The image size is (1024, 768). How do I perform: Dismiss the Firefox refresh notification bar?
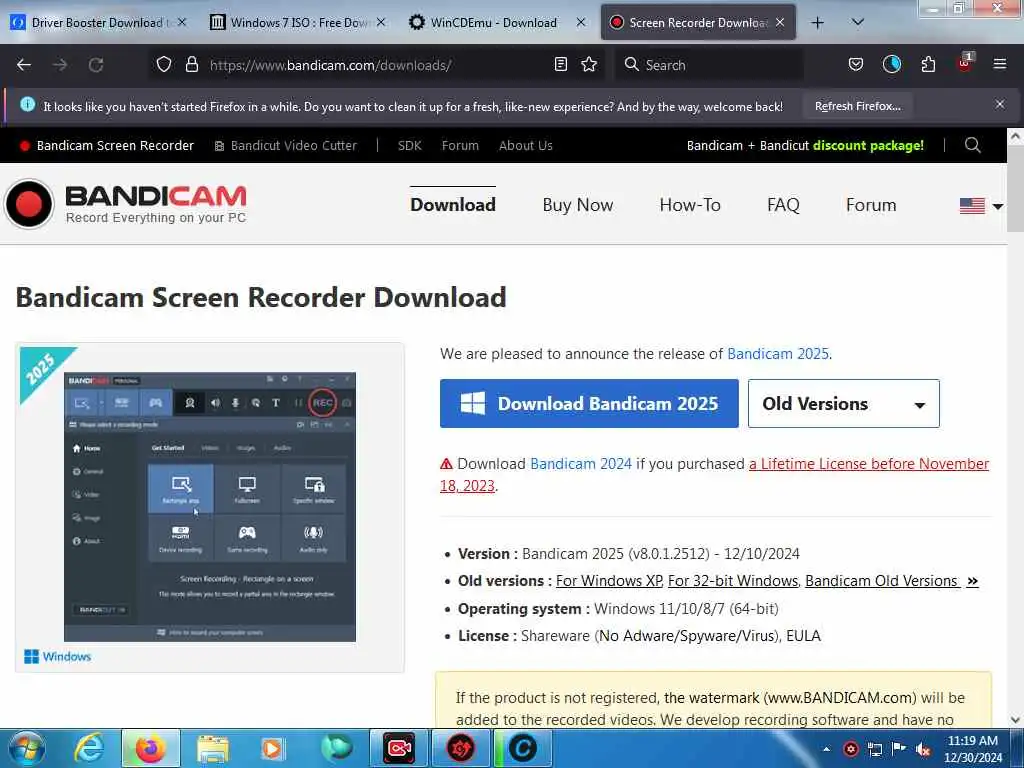click(x=999, y=104)
